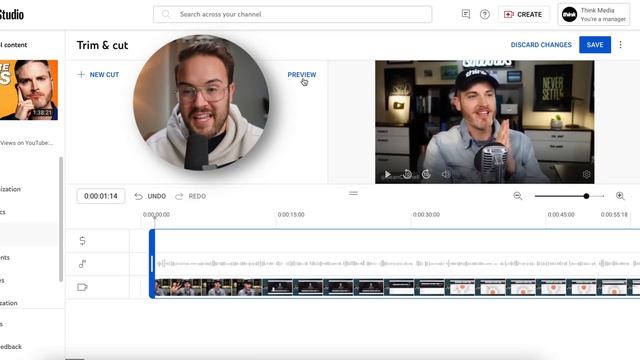Click the undo arrow icon
Viewport: 640px width, 360px height.
pyautogui.click(x=138, y=196)
